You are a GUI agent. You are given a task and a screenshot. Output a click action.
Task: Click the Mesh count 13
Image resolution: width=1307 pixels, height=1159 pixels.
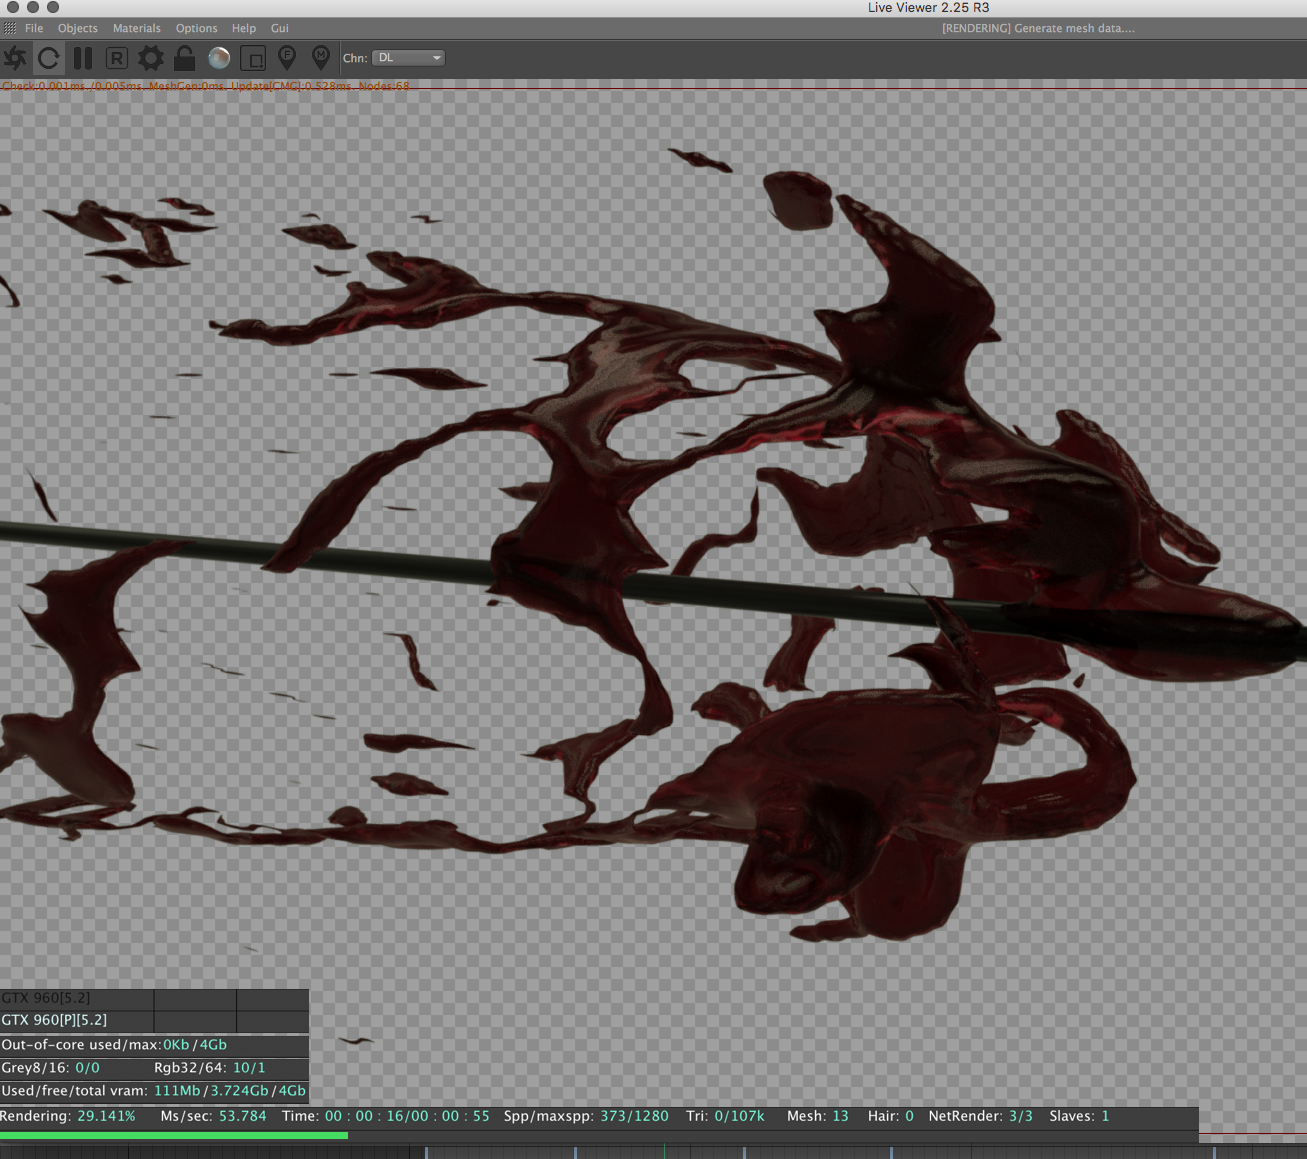coord(840,1116)
